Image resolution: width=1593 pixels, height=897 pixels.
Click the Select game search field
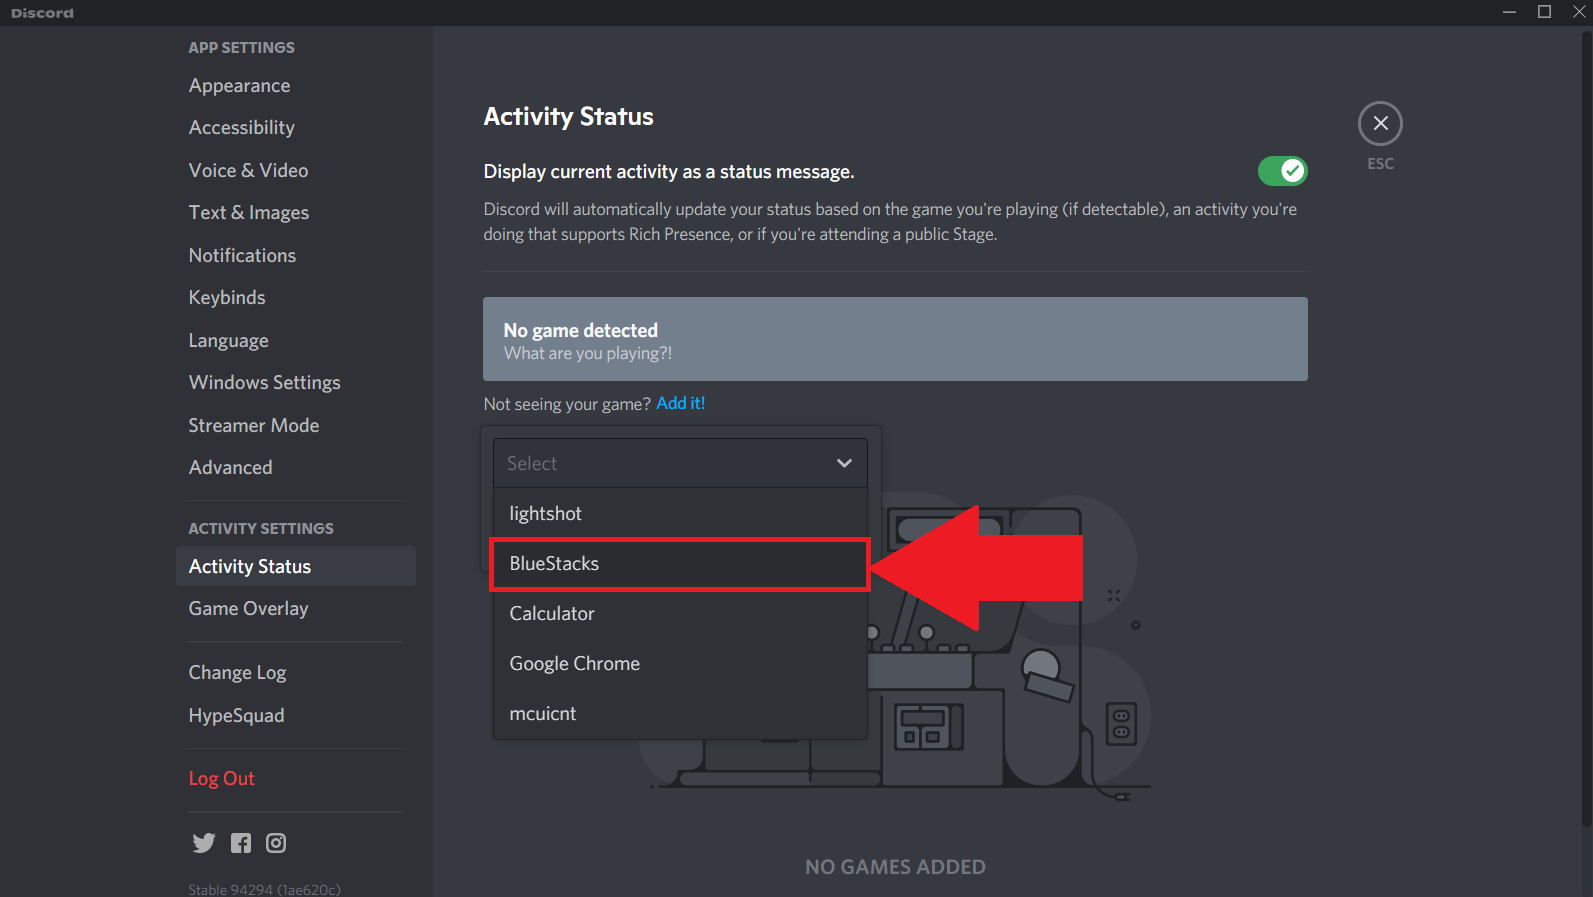click(x=660, y=463)
